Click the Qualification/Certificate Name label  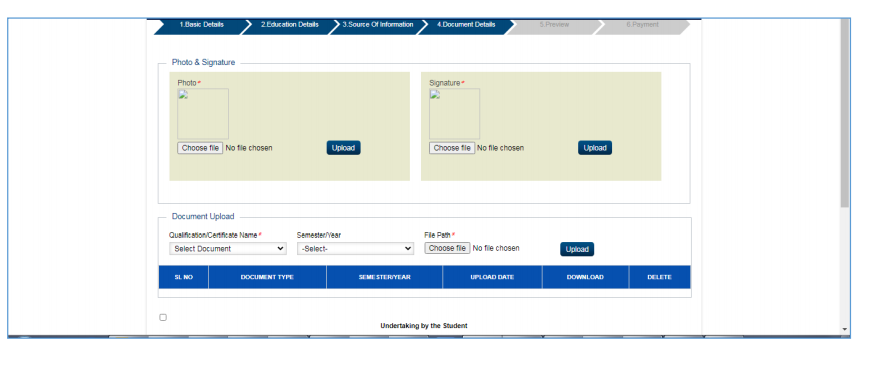click(x=213, y=235)
